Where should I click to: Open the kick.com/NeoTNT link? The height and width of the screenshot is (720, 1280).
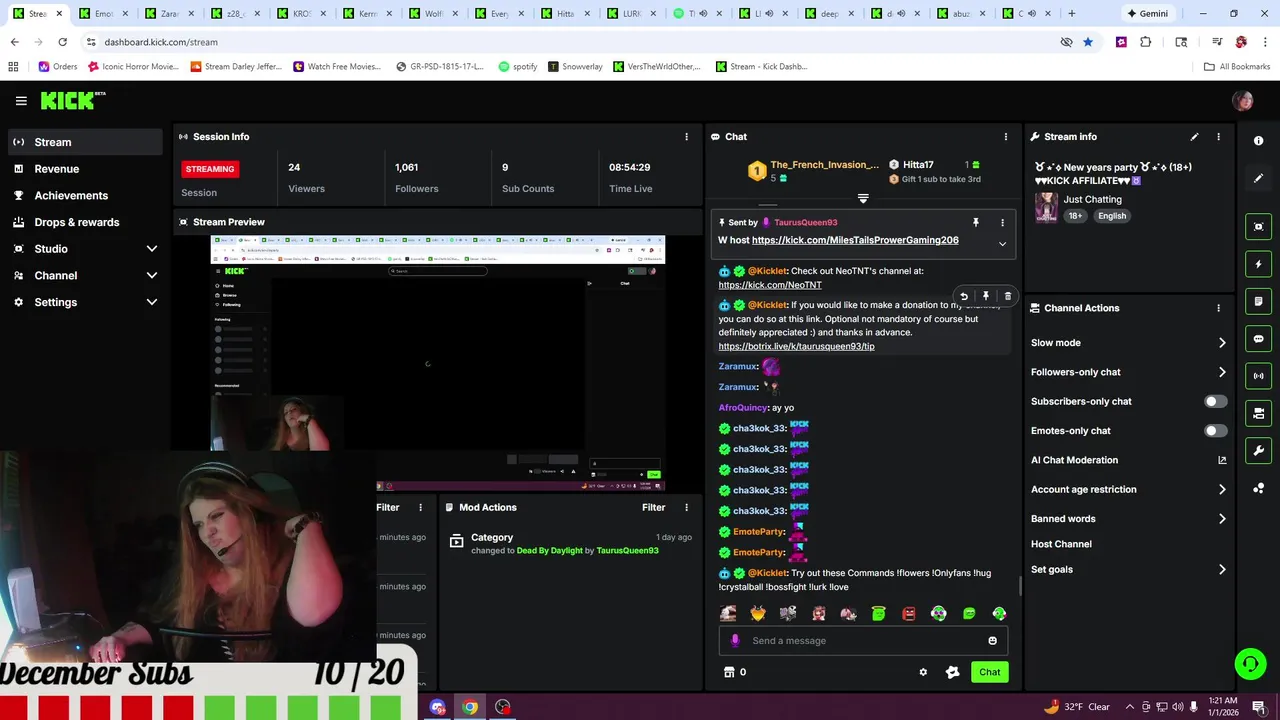(x=770, y=285)
